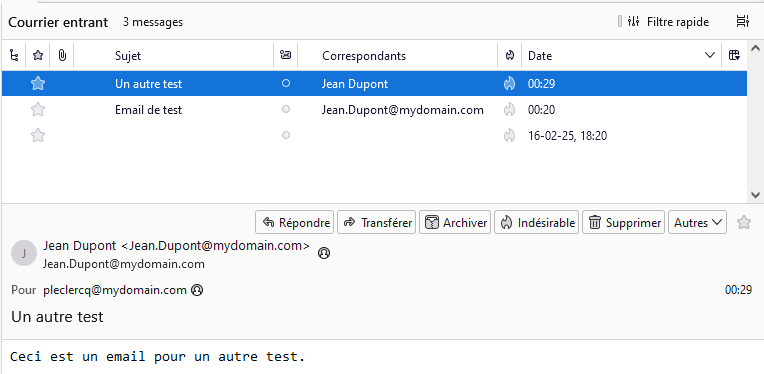Open message list display options icon
Viewport: 764px width, 374px height.
click(742, 21)
